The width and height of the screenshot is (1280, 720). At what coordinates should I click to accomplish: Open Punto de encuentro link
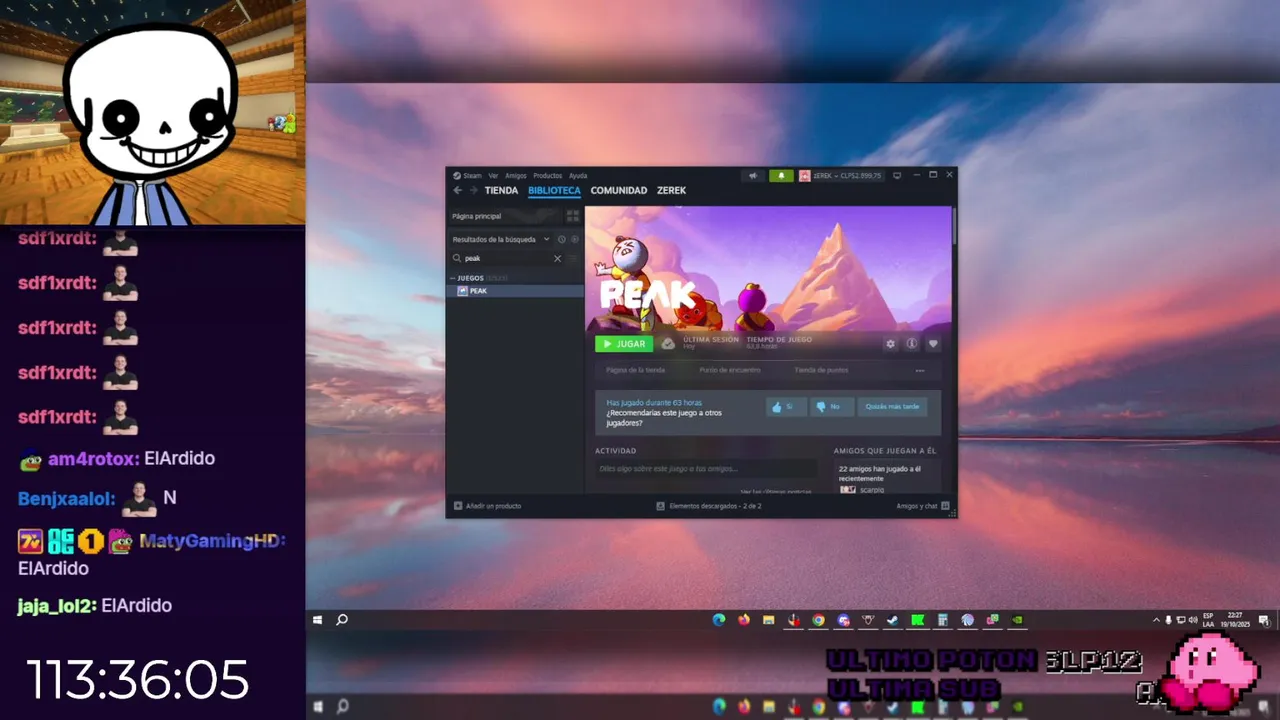[x=730, y=370]
